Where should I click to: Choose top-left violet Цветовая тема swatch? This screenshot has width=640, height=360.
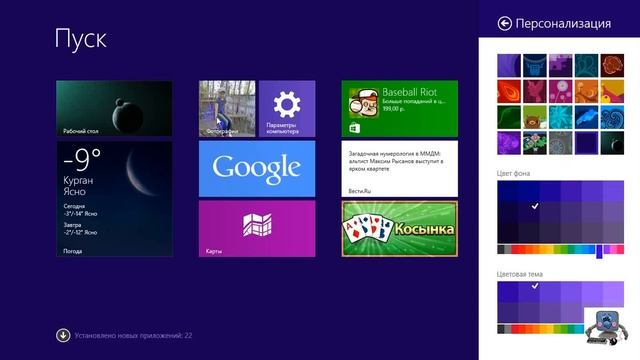[508, 292]
